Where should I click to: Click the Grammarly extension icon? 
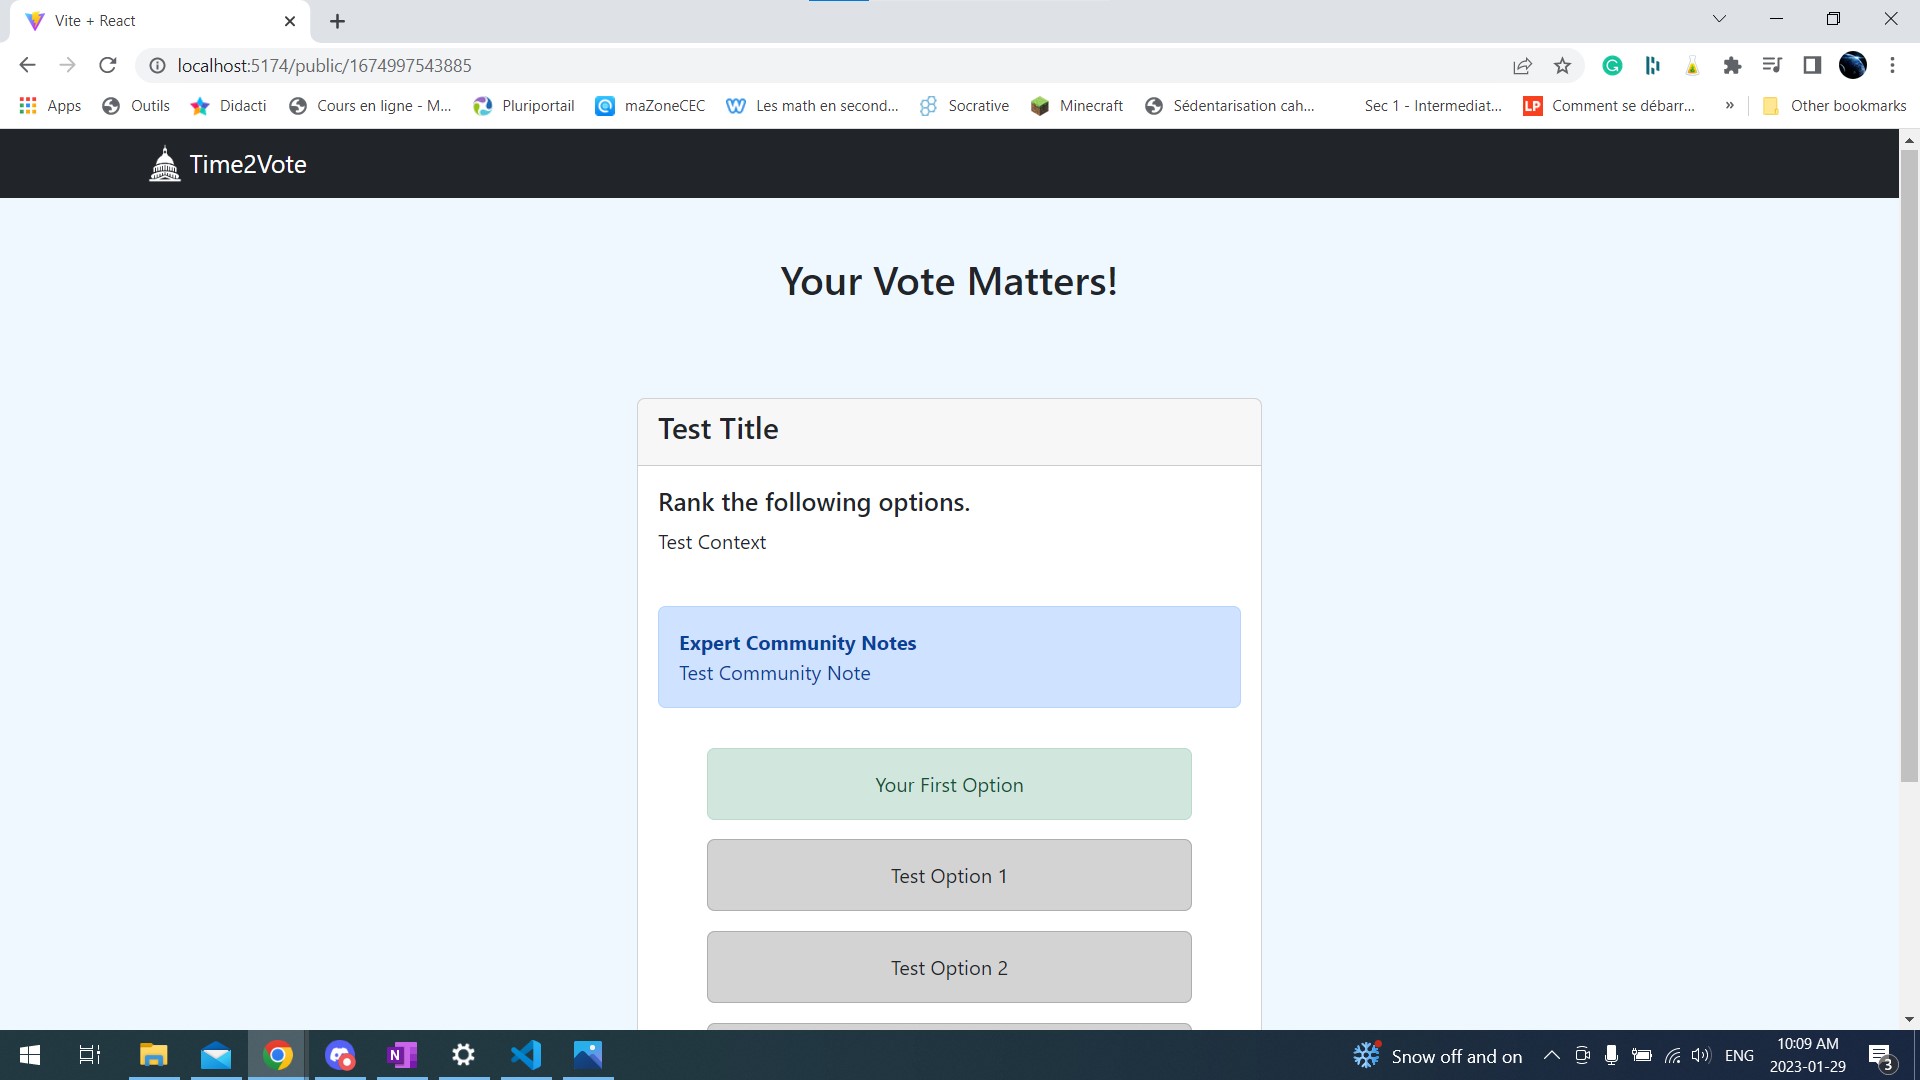point(1612,66)
